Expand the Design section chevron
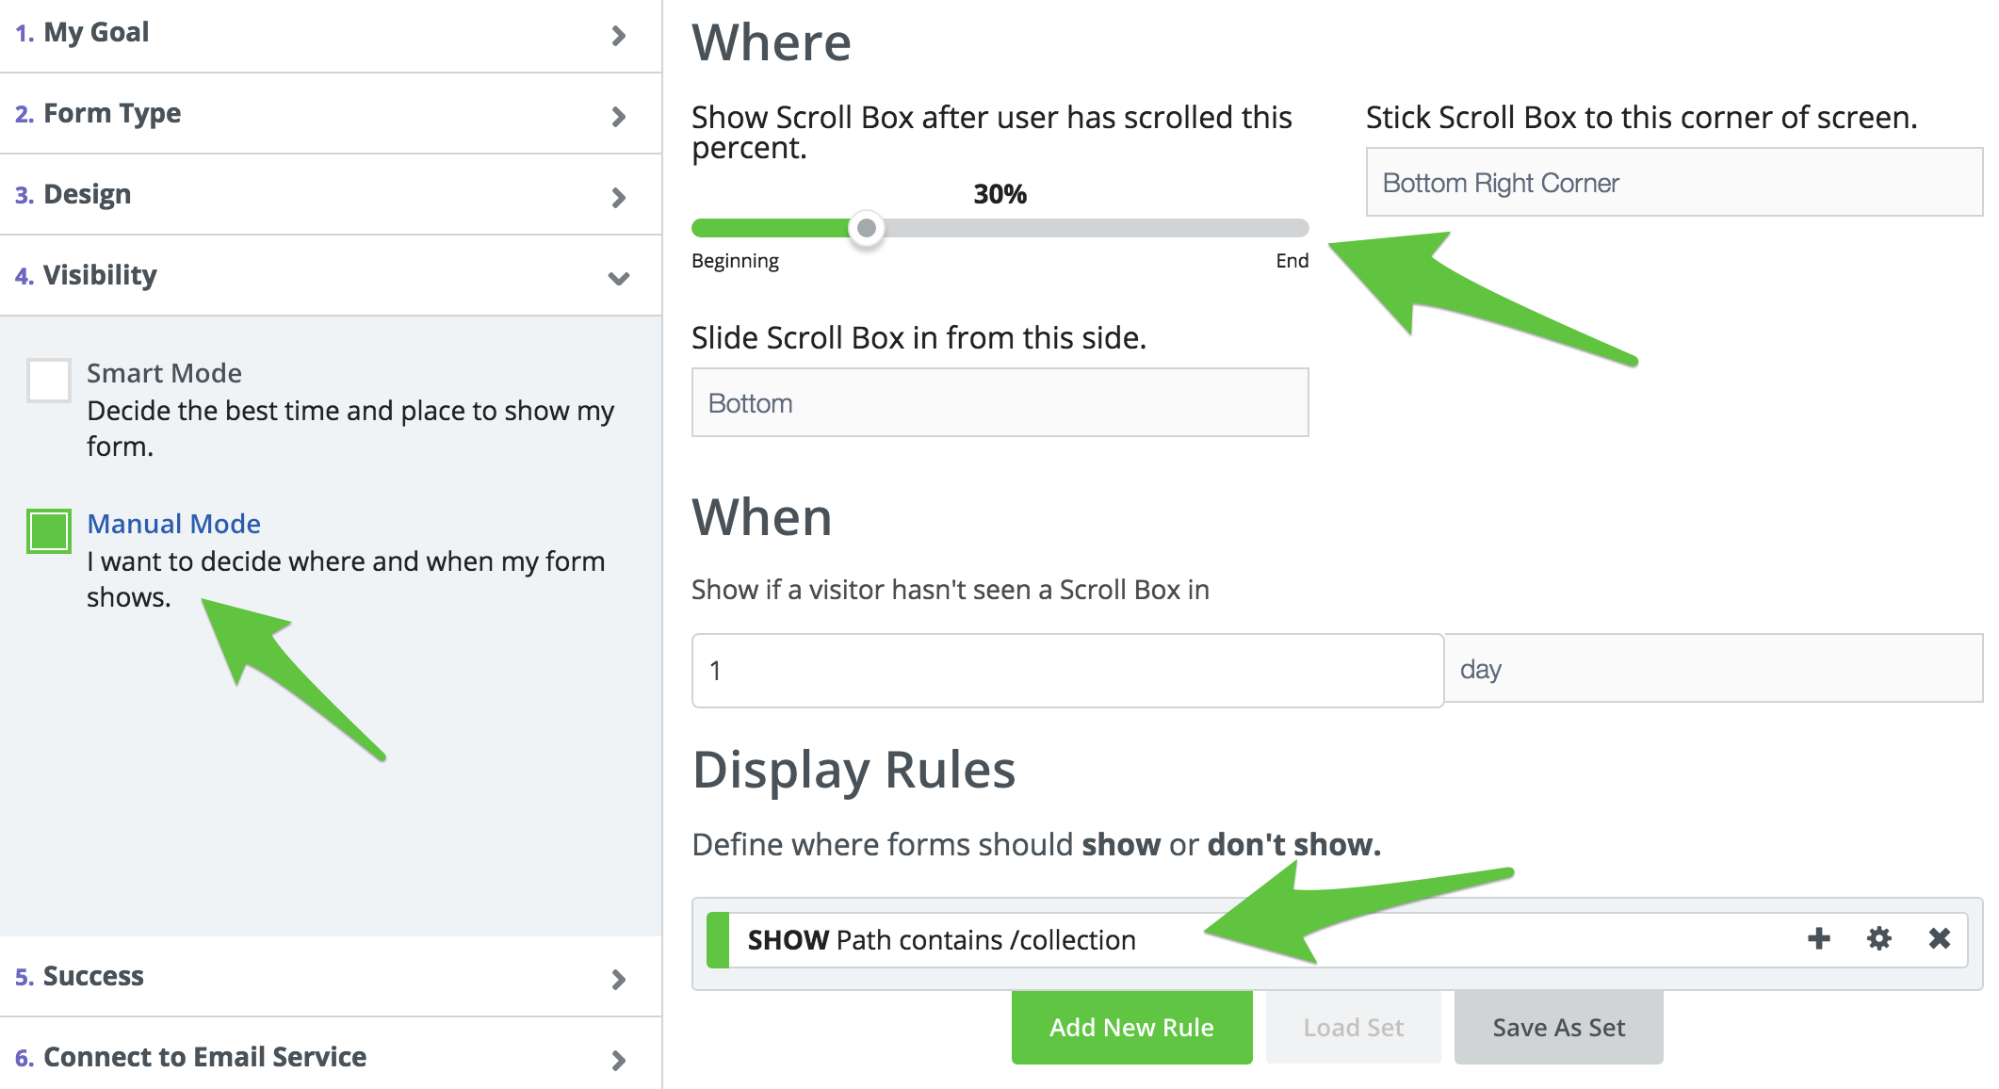 click(619, 198)
